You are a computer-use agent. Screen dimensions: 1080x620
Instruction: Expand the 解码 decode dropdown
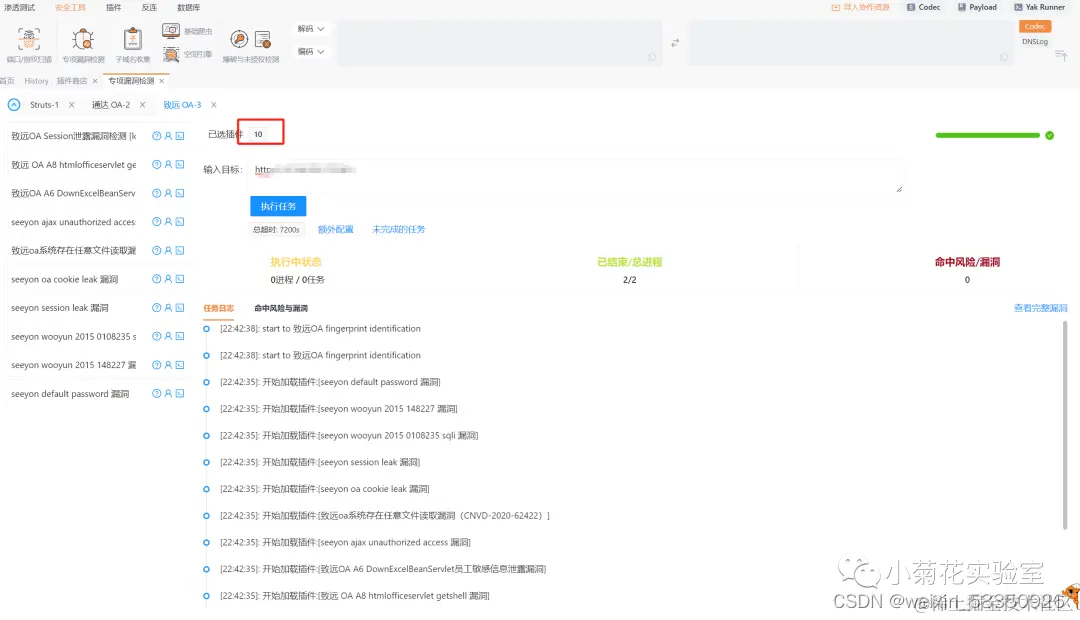click(x=311, y=29)
